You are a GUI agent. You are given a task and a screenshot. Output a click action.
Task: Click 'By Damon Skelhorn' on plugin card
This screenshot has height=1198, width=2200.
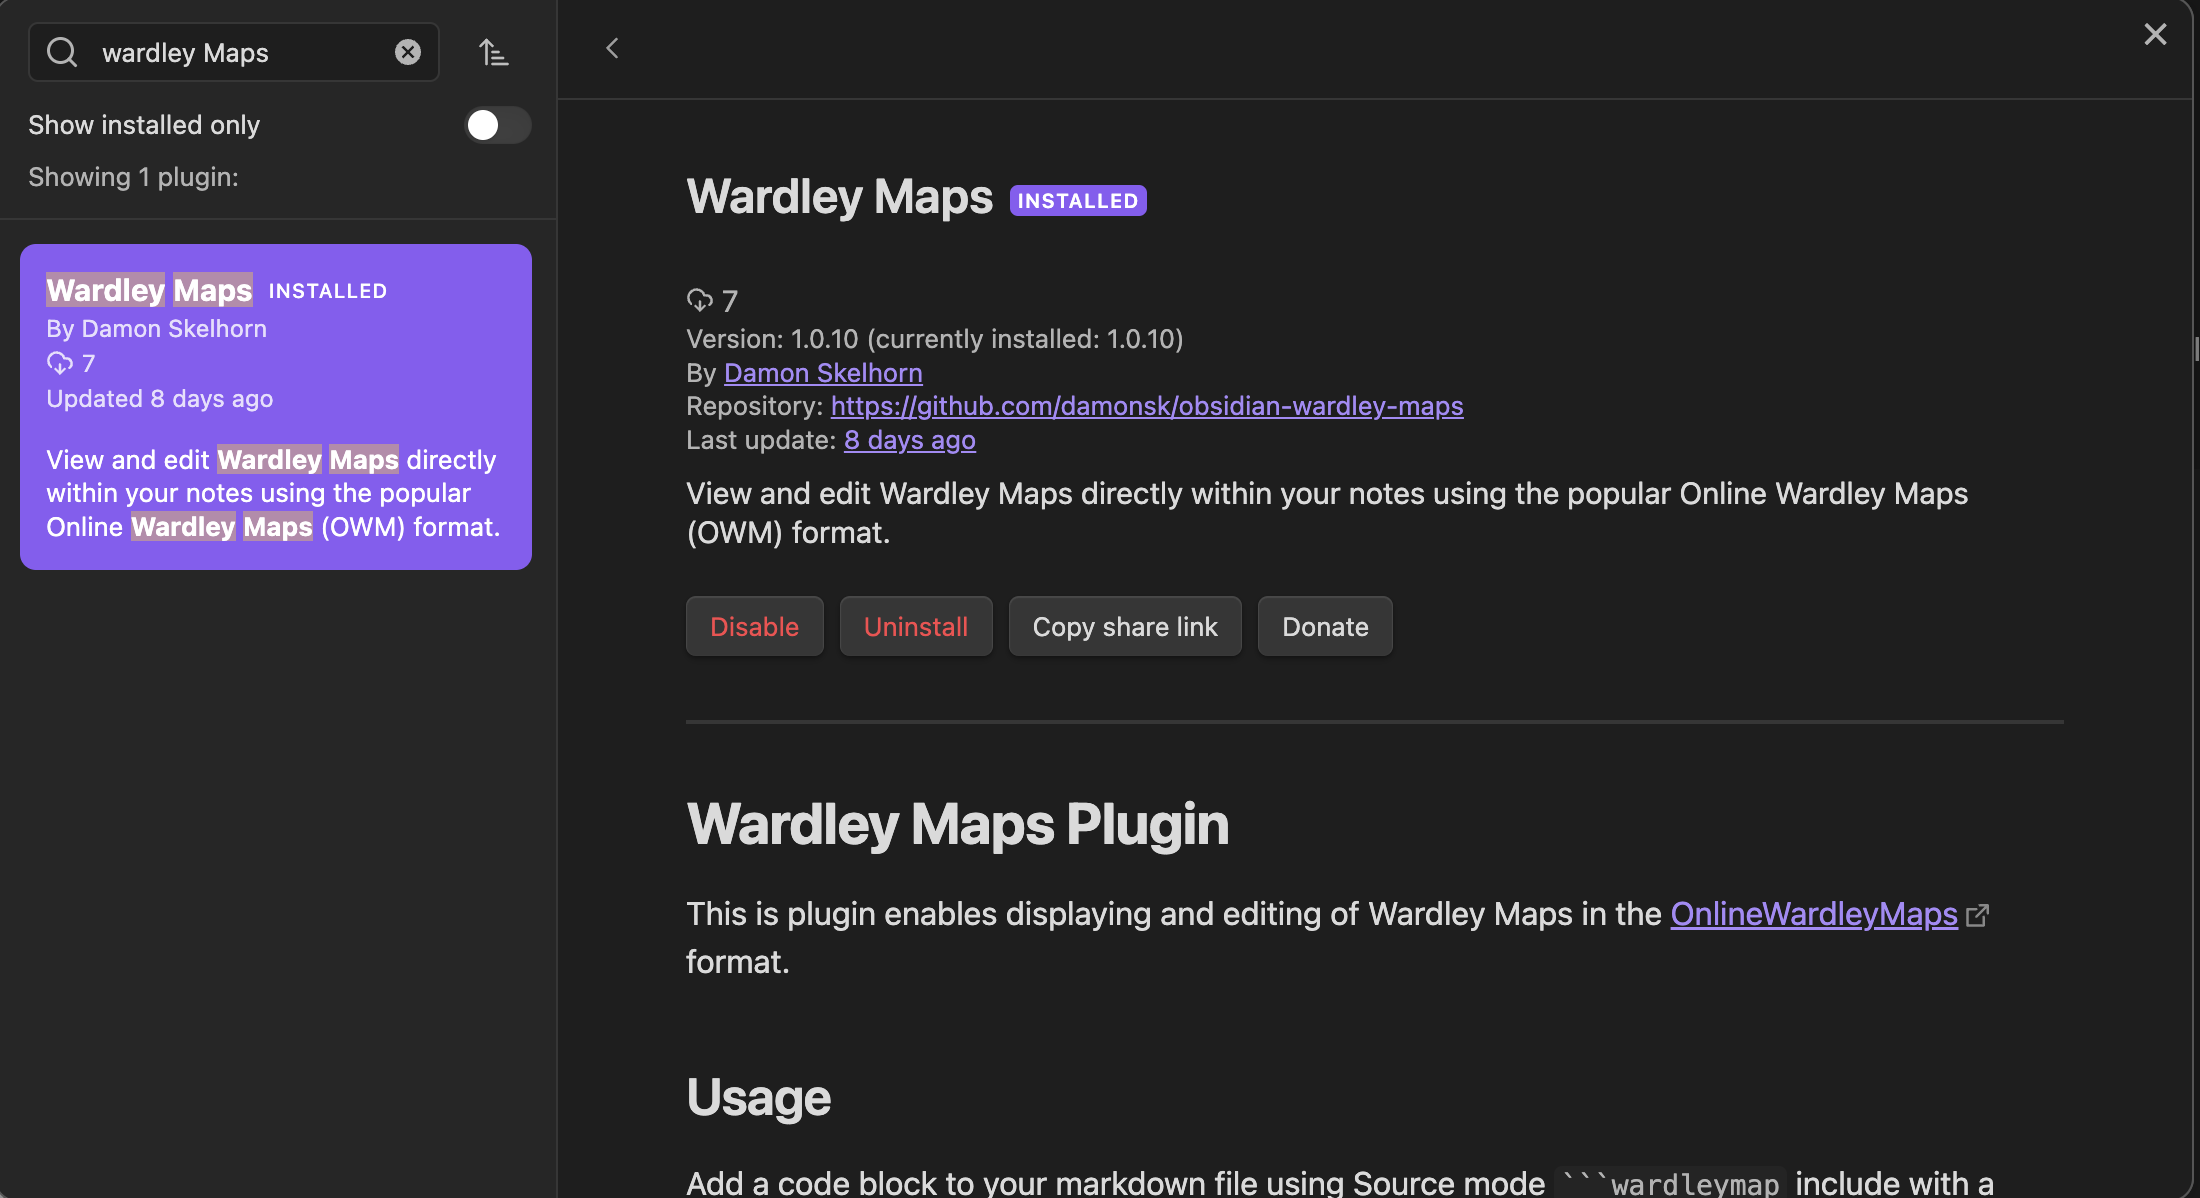tap(156, 329)
